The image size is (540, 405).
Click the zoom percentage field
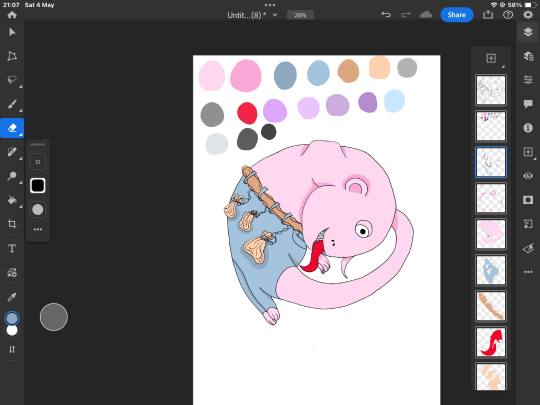click(x=300, y=15)
